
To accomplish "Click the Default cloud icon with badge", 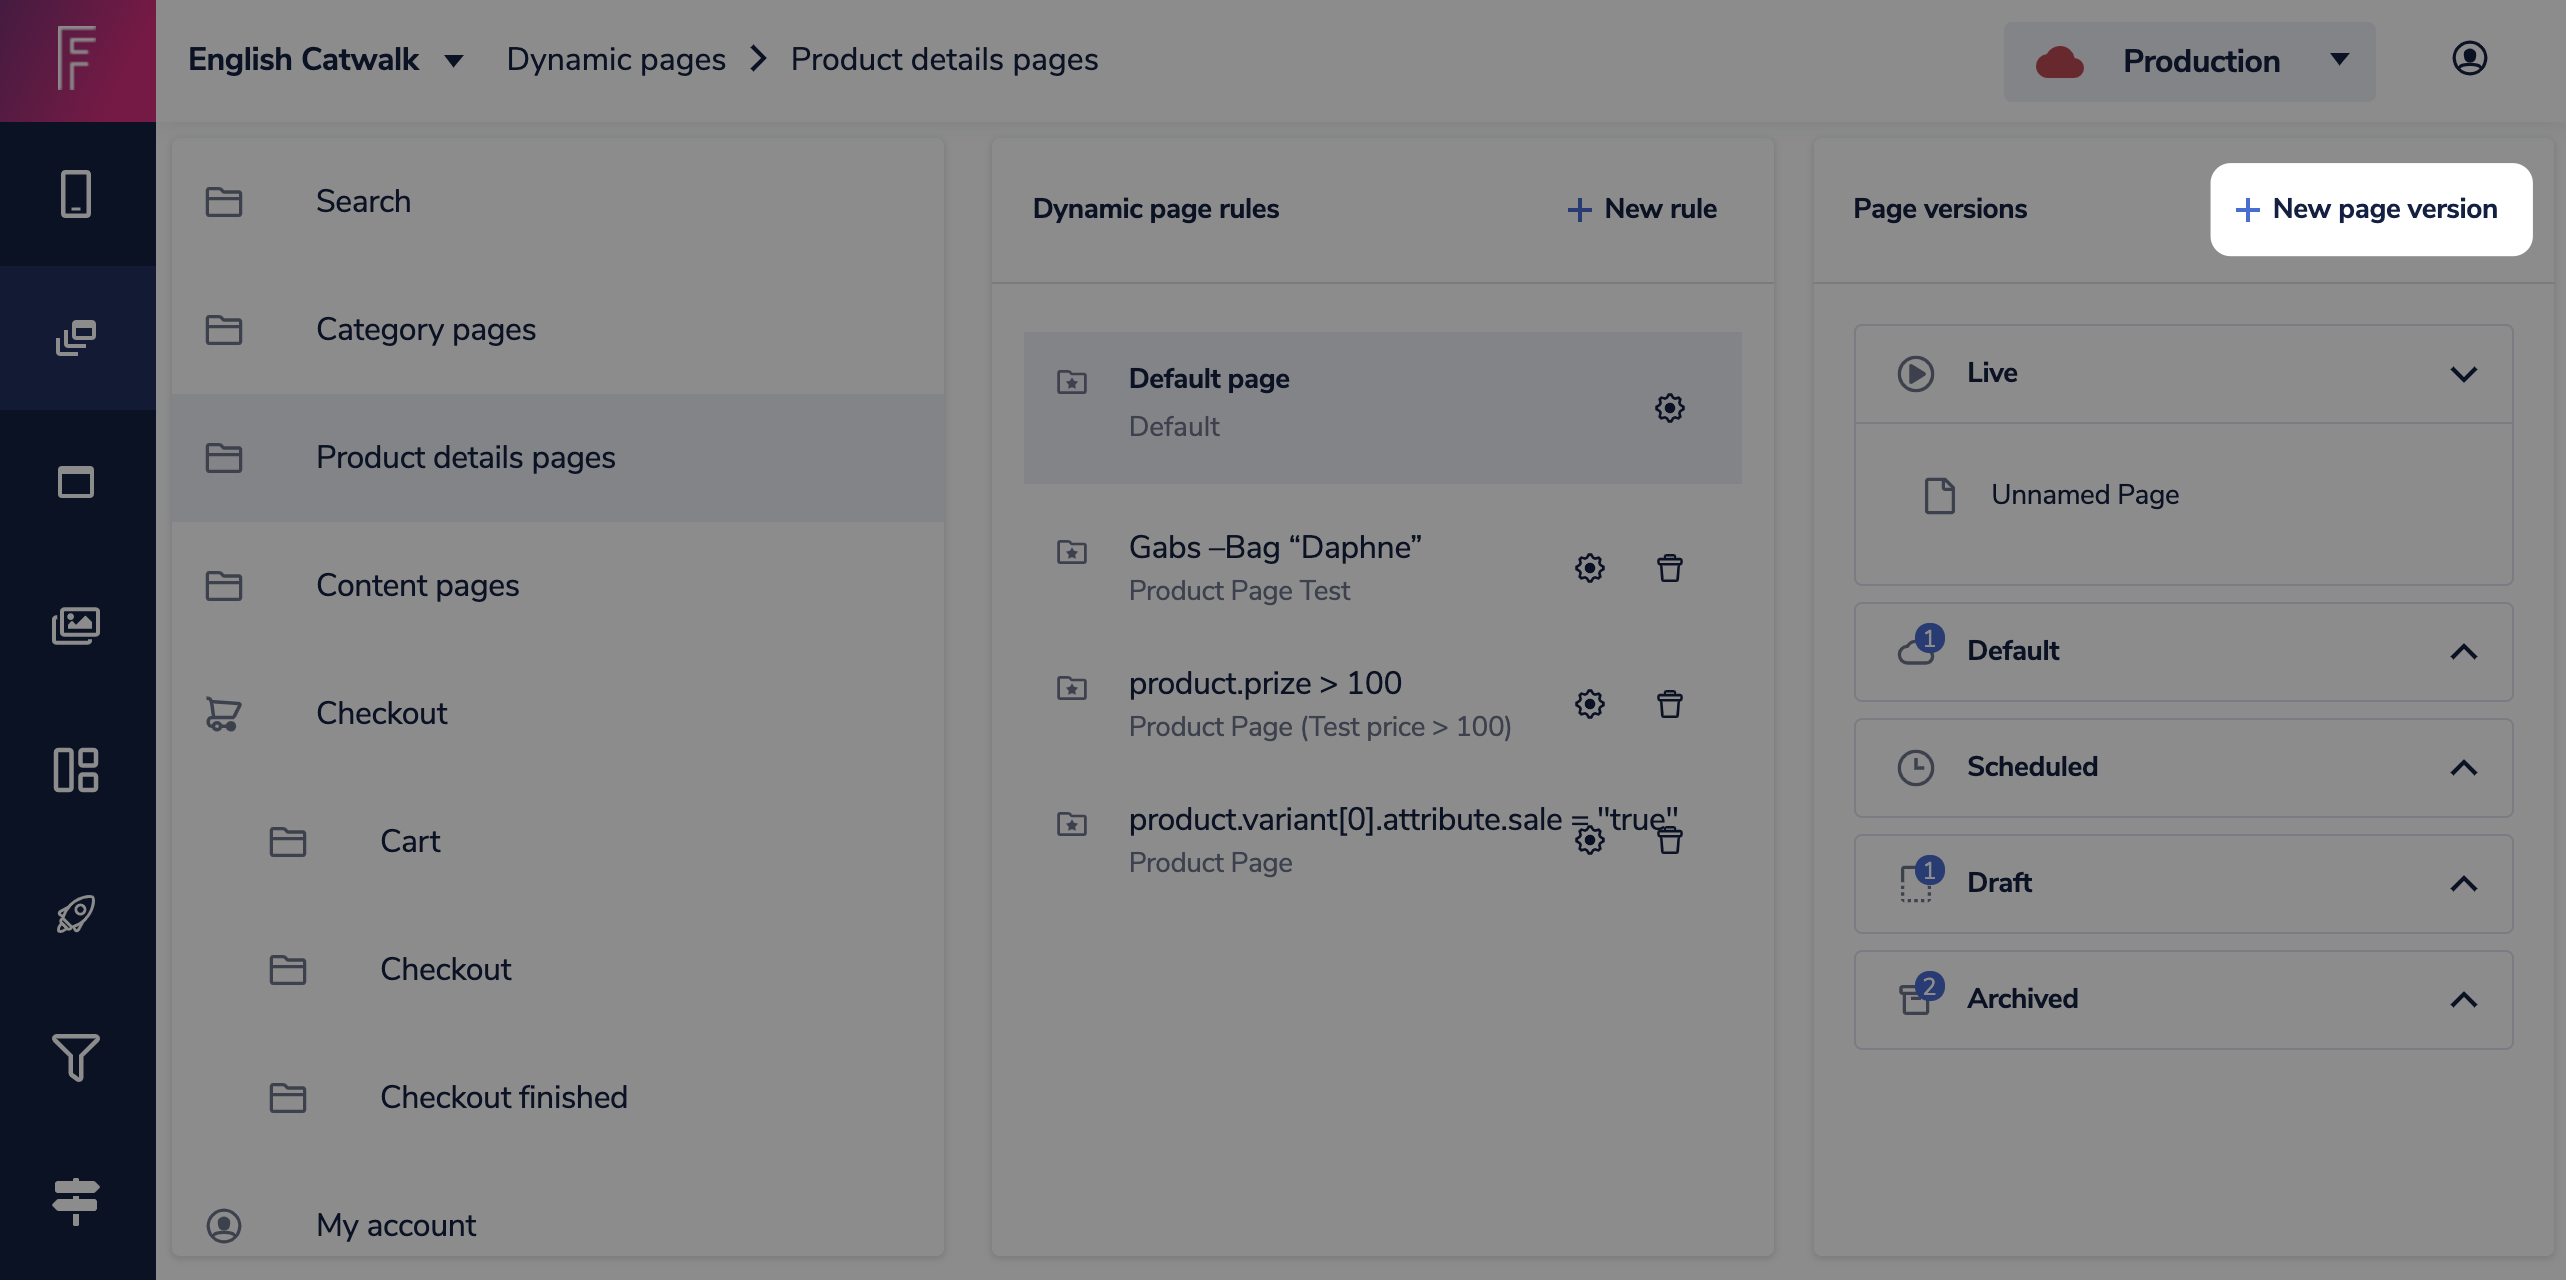I will [x=1919, y=646].
